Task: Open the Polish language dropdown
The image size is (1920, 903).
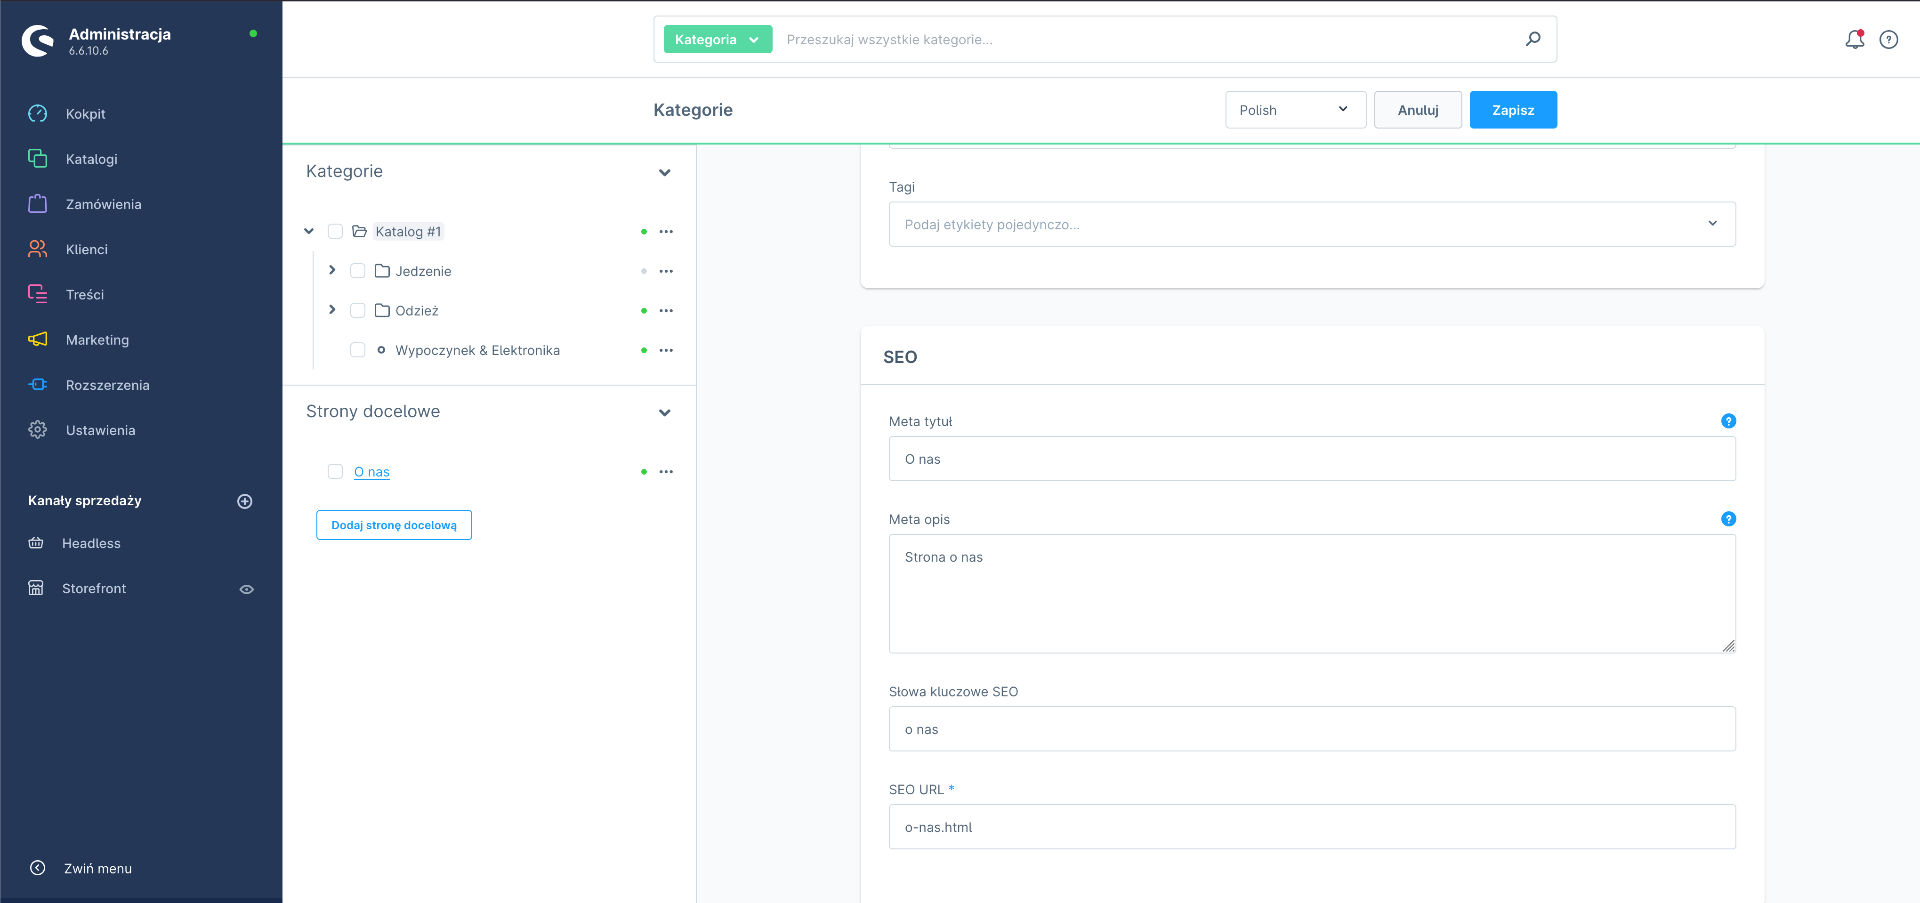Action: 1294,110
